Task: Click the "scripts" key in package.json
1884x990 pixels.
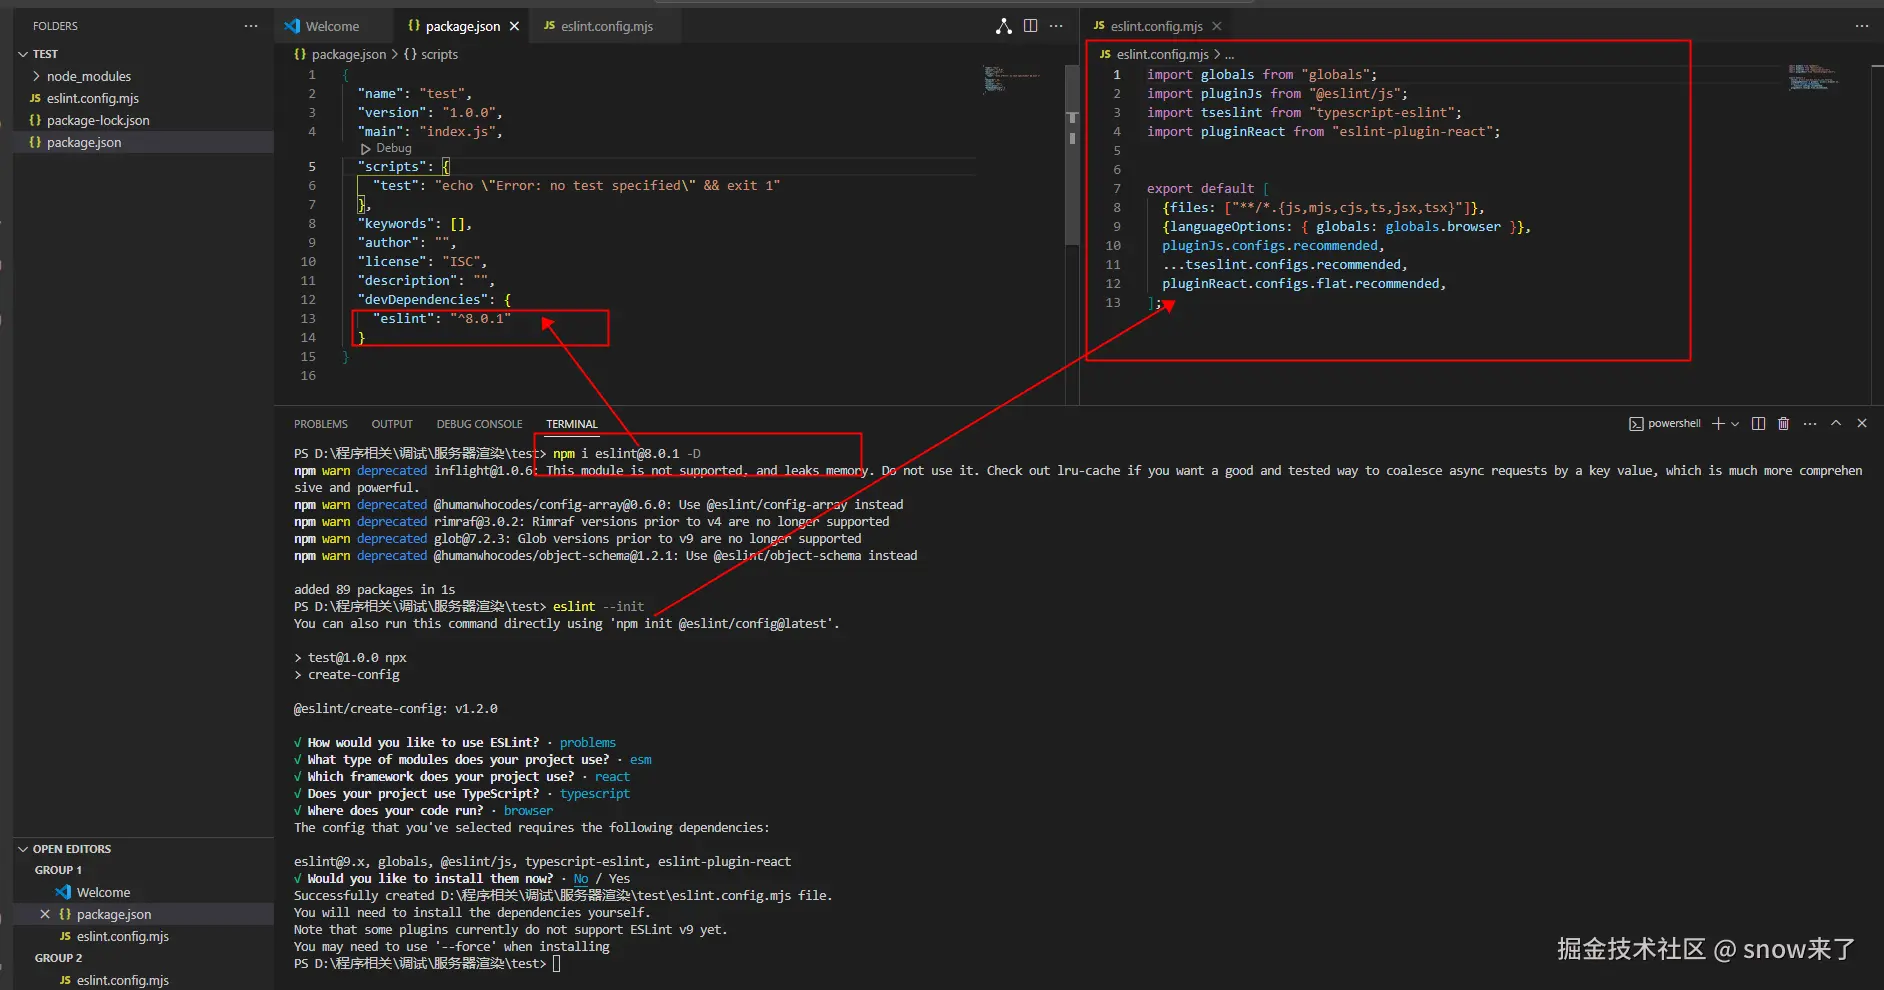Action: click(392, 167)
